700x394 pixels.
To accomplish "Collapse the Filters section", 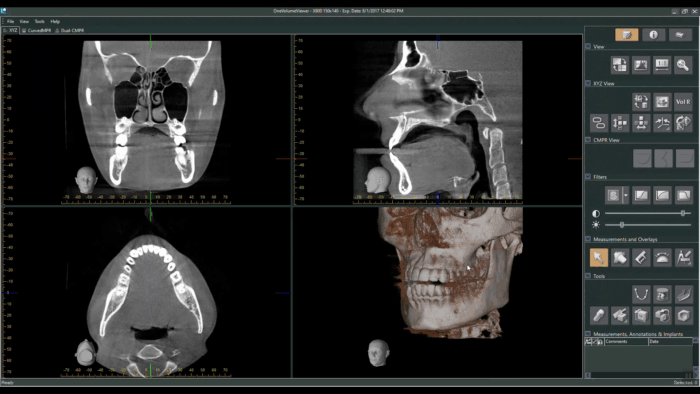I will point(588,177).
